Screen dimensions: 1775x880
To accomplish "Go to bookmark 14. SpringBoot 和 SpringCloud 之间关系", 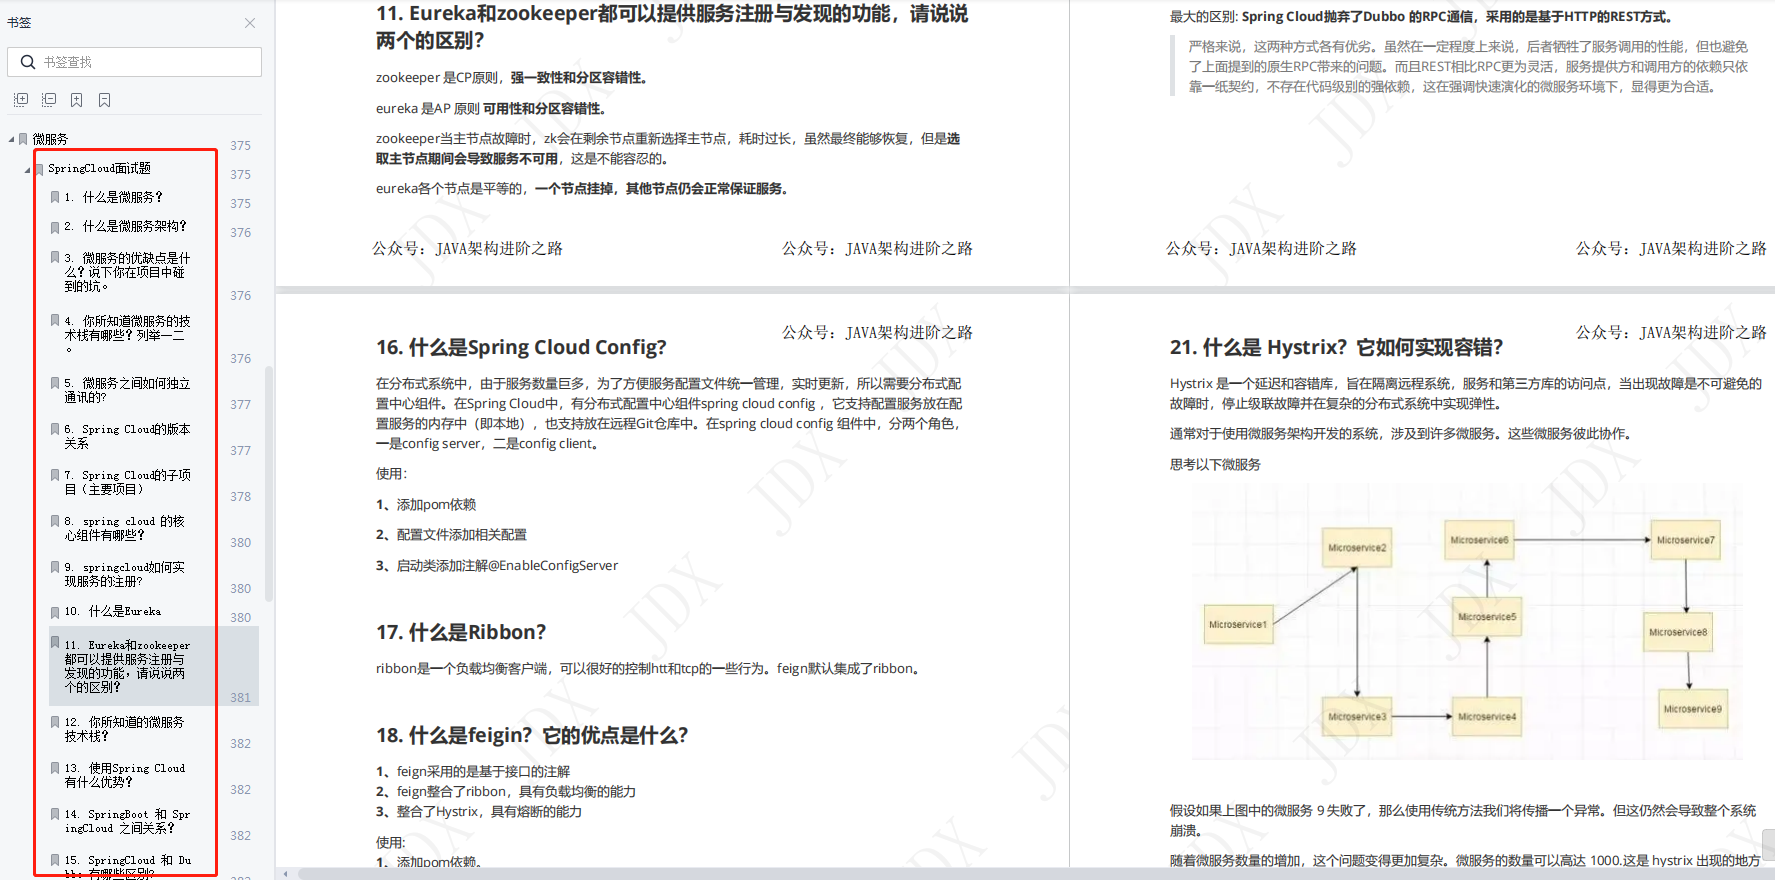I will [x=127, y=821].
